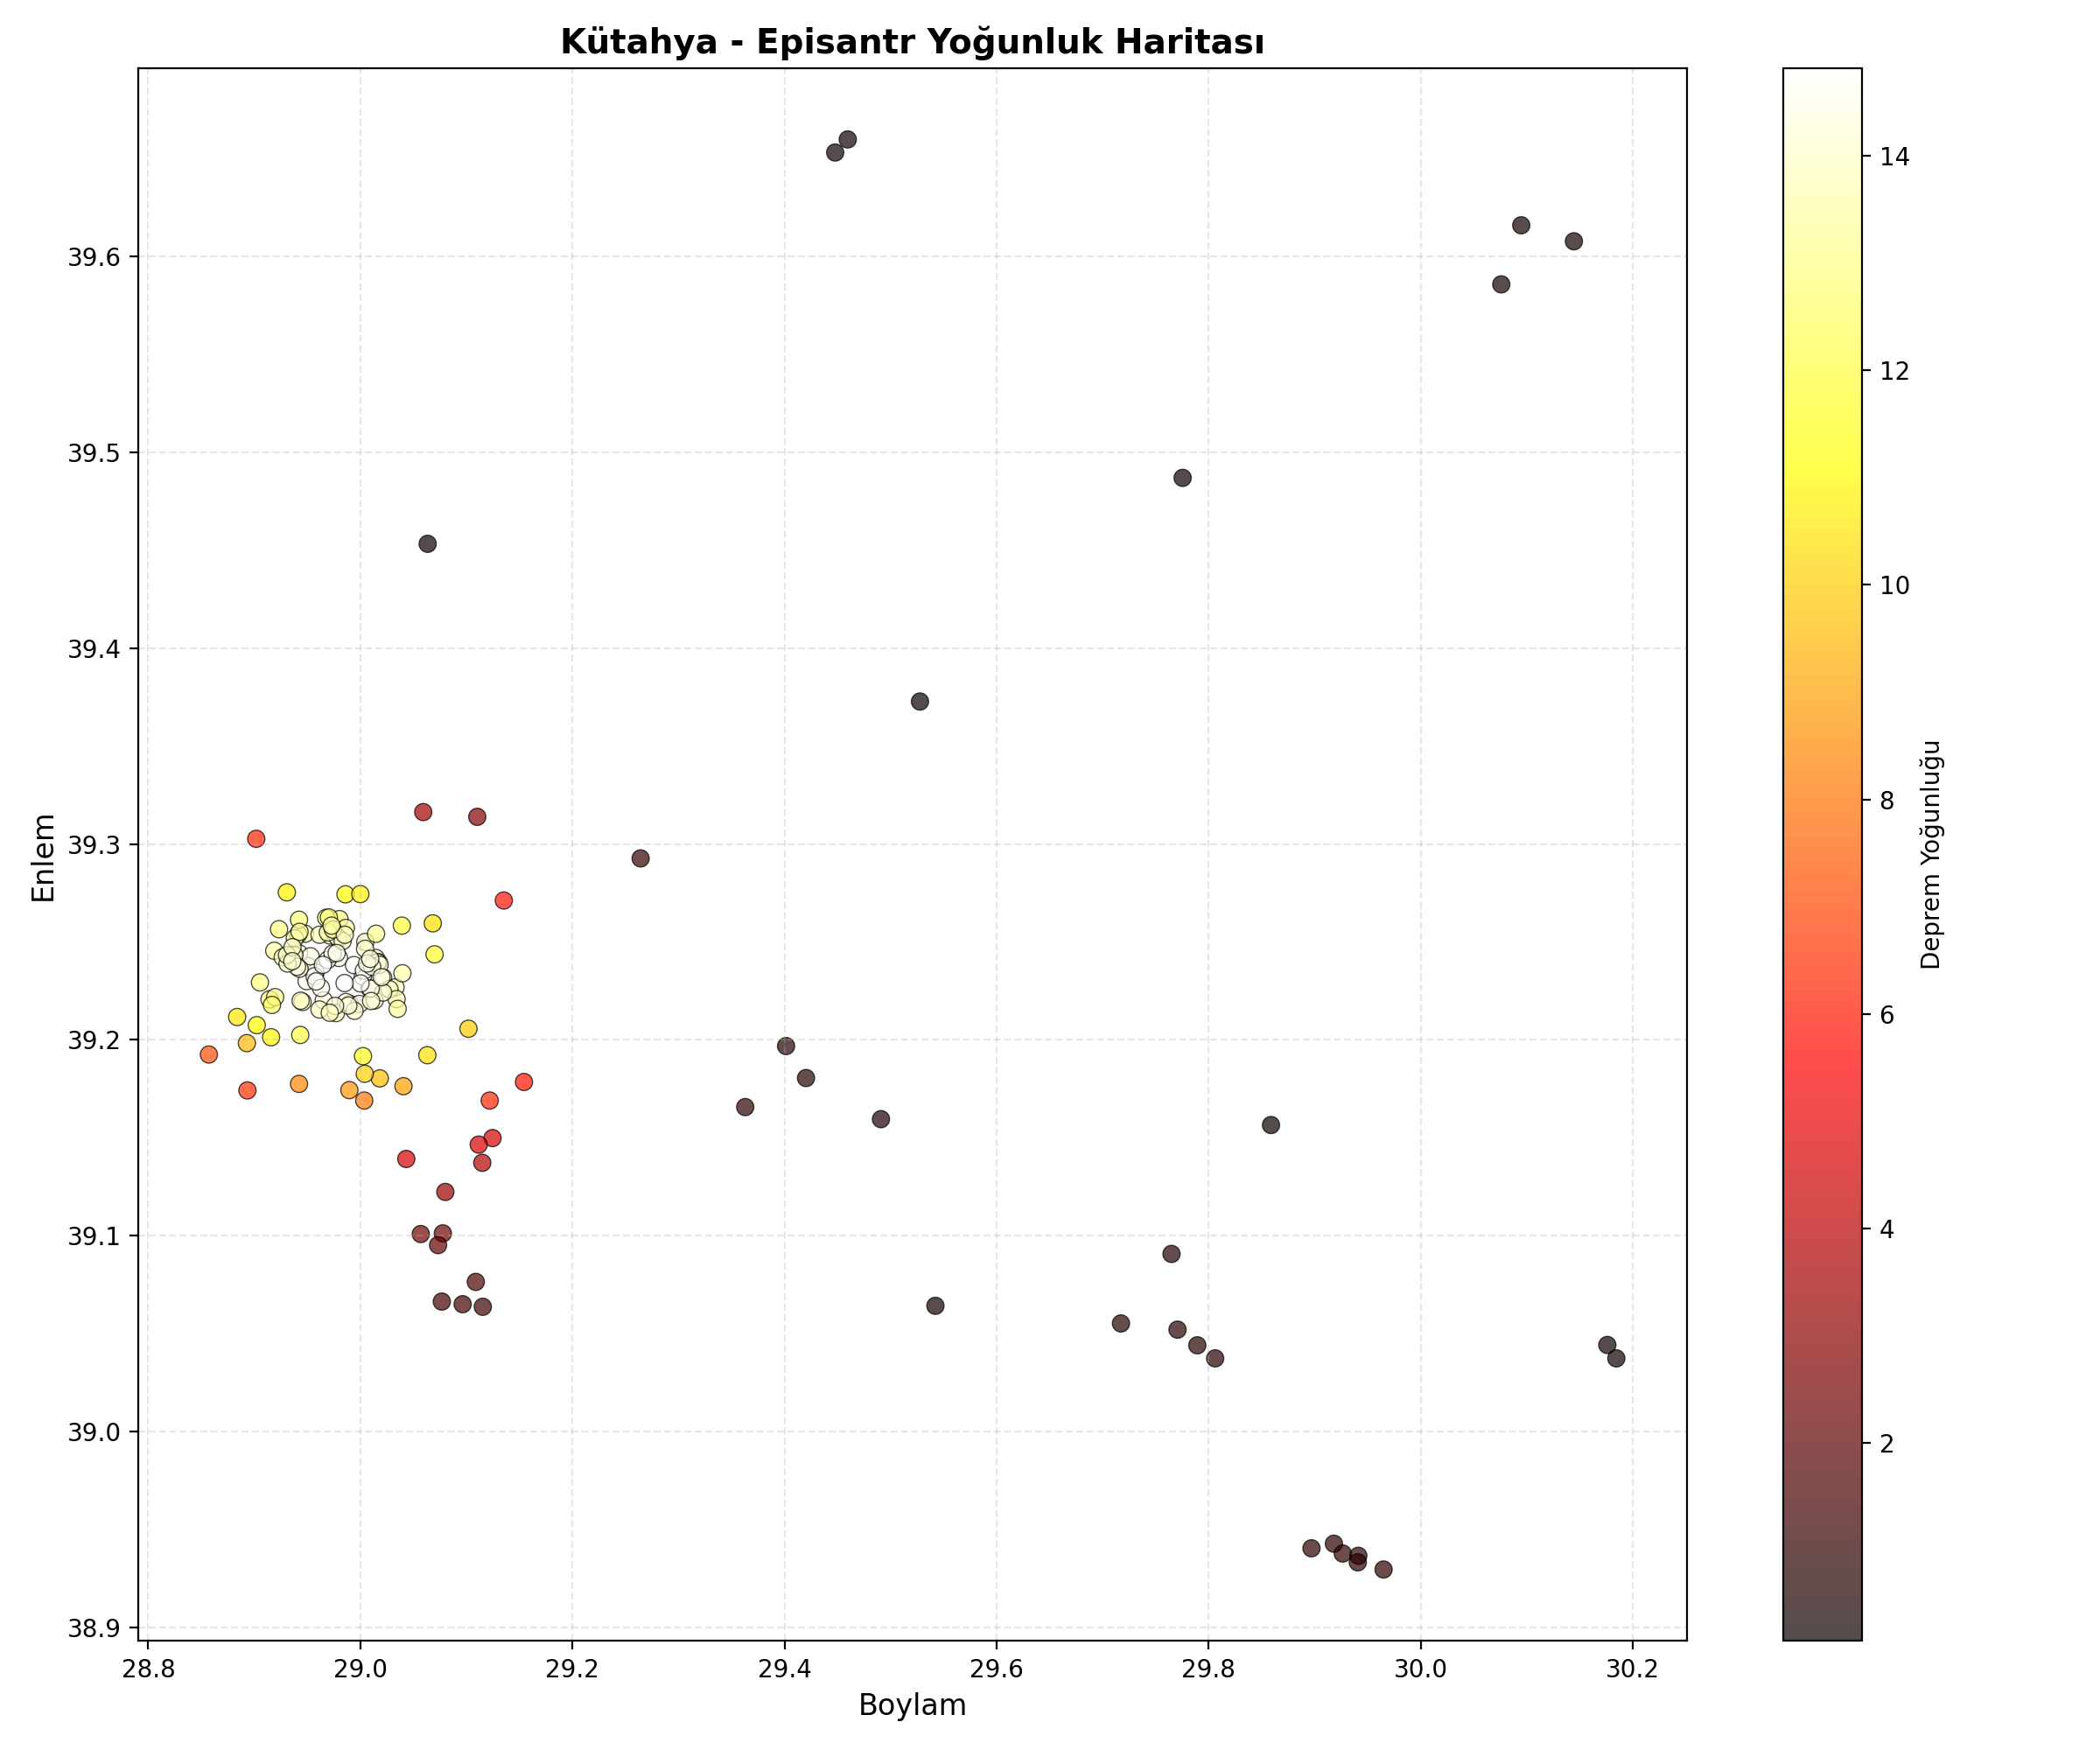Select the "Boylam" x-axis label

(912, 1705)
